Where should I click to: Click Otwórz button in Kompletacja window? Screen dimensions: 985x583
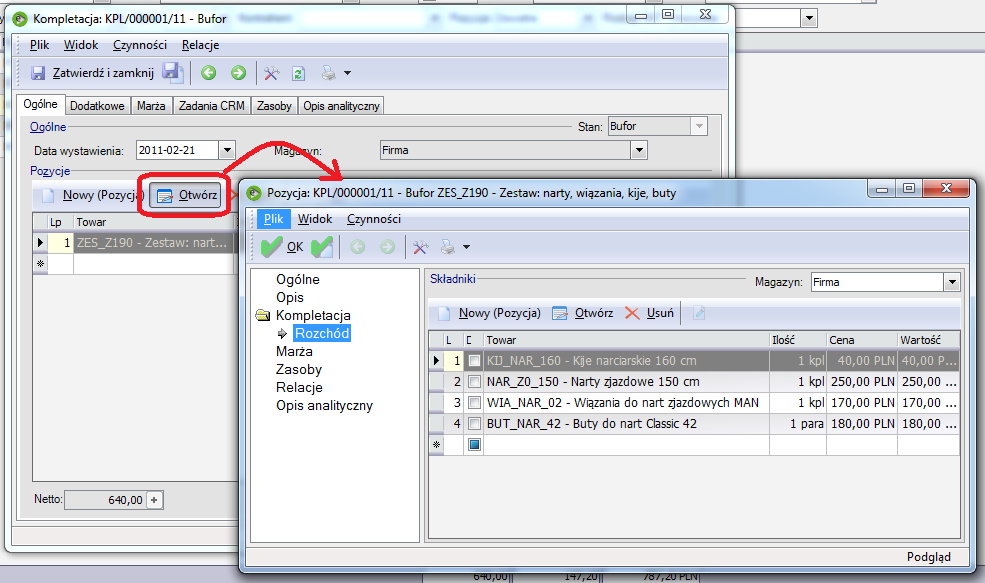187,195
